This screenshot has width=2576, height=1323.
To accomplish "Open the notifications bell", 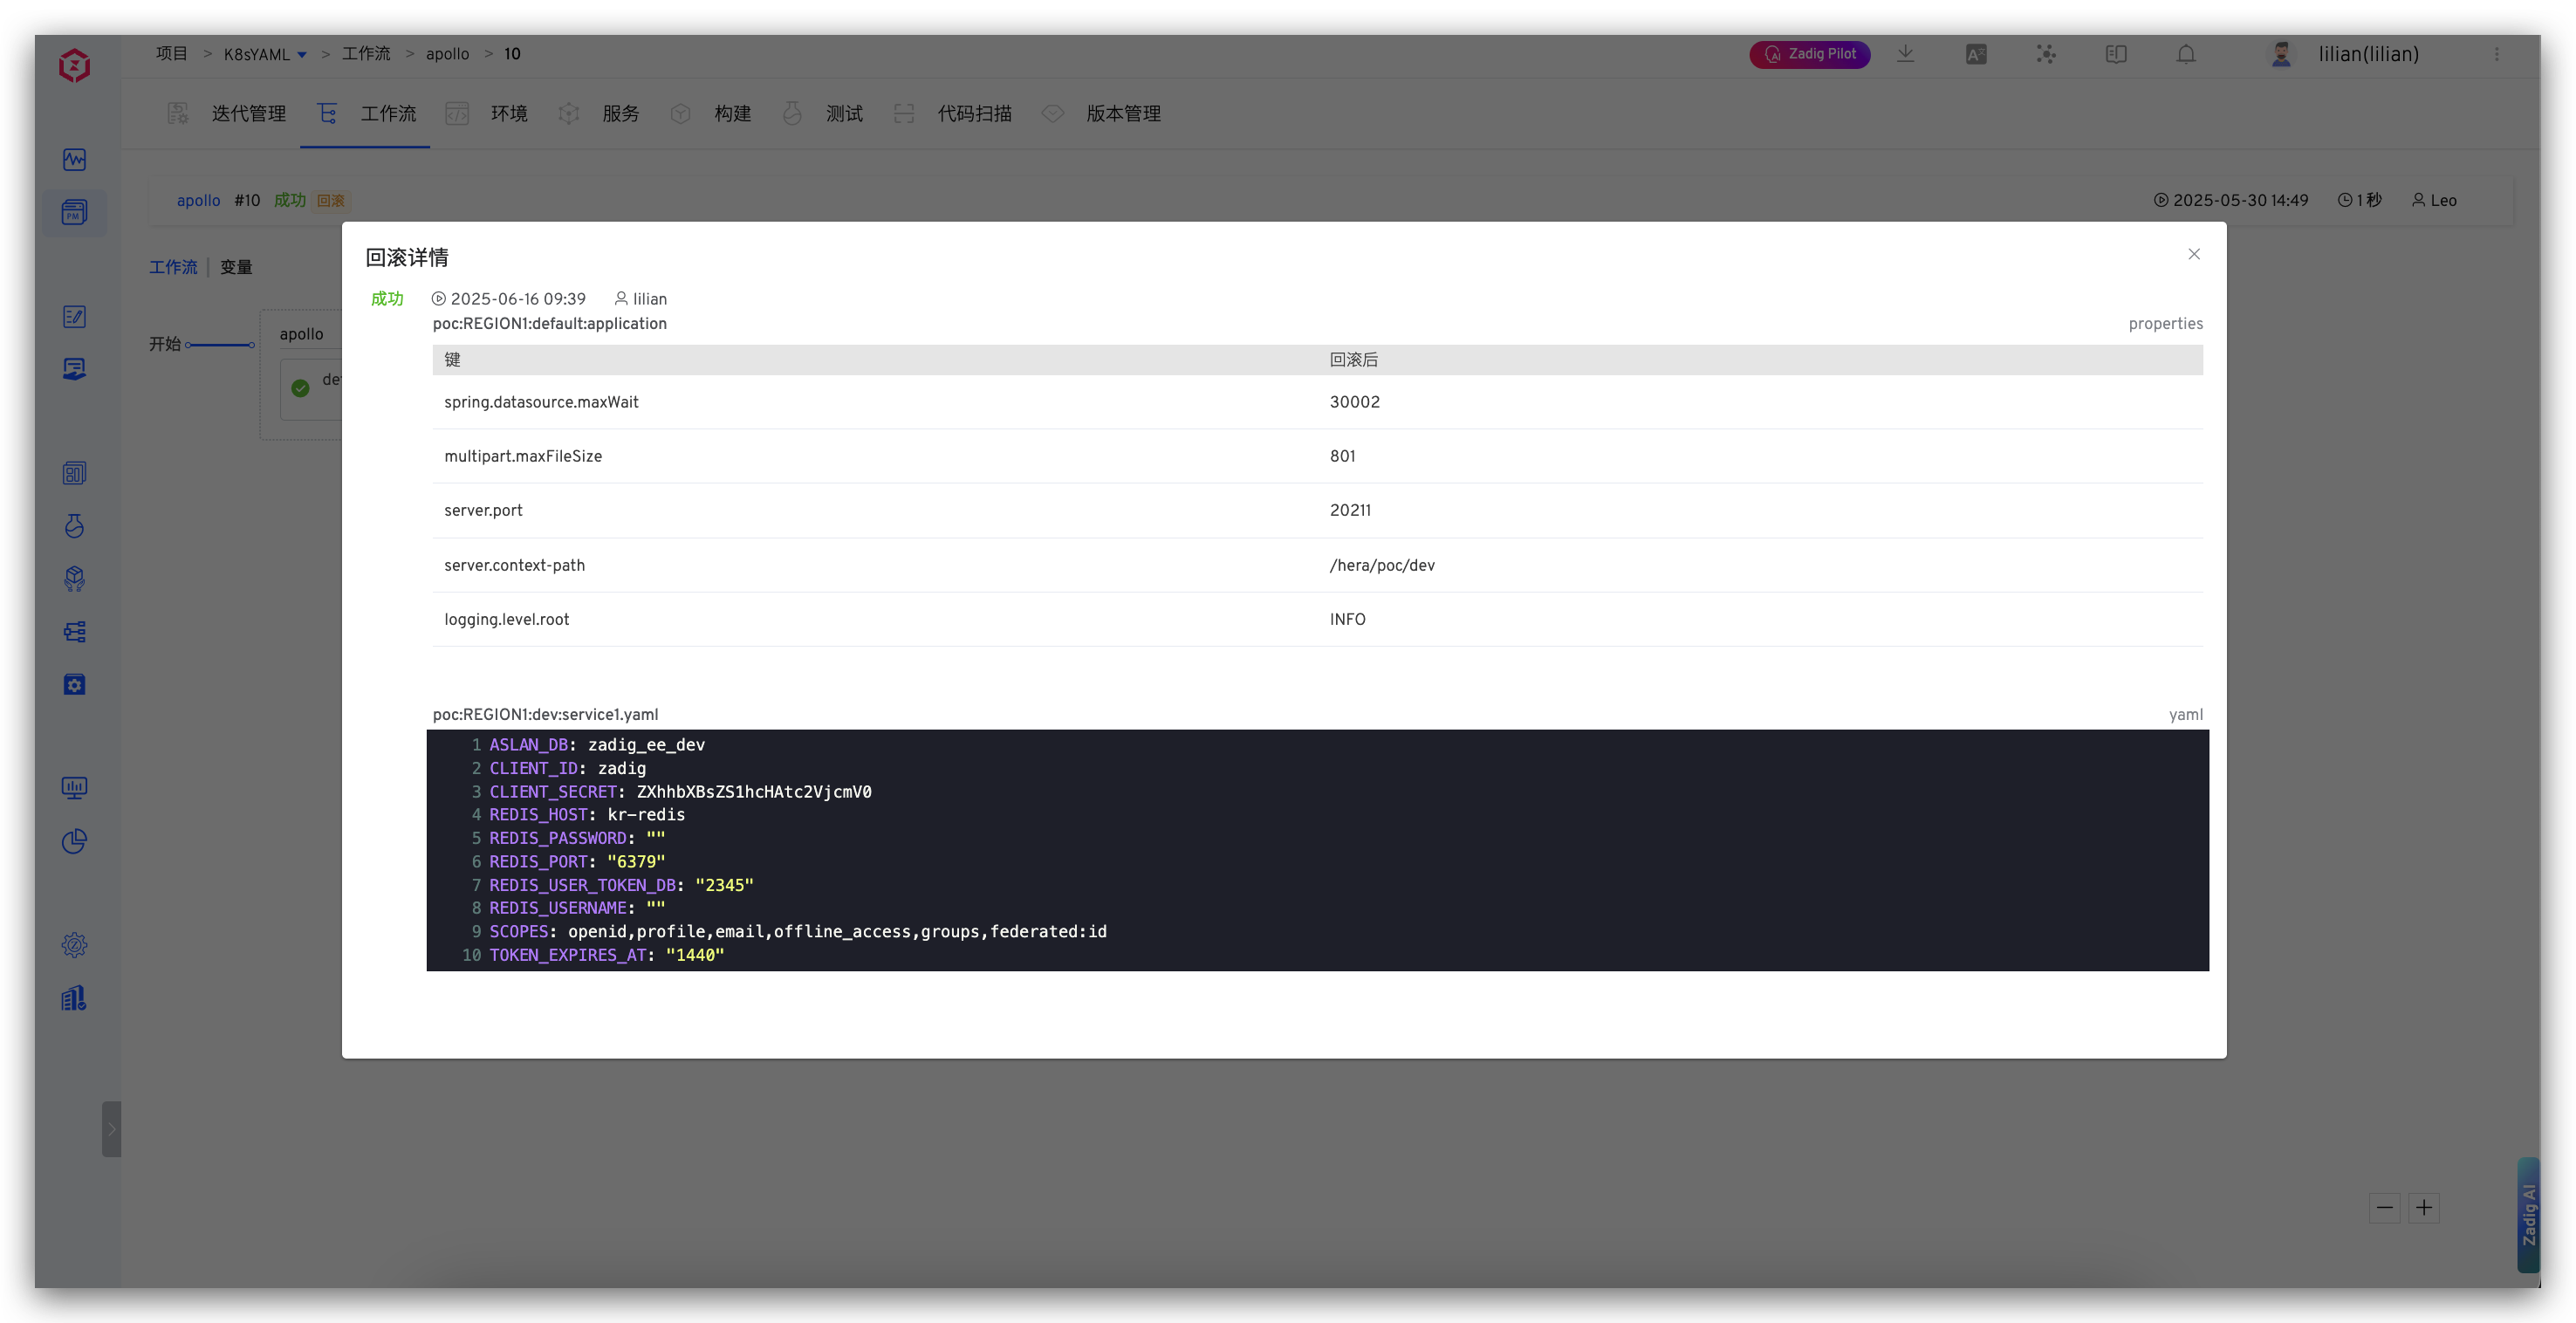I will [2186, 54].
